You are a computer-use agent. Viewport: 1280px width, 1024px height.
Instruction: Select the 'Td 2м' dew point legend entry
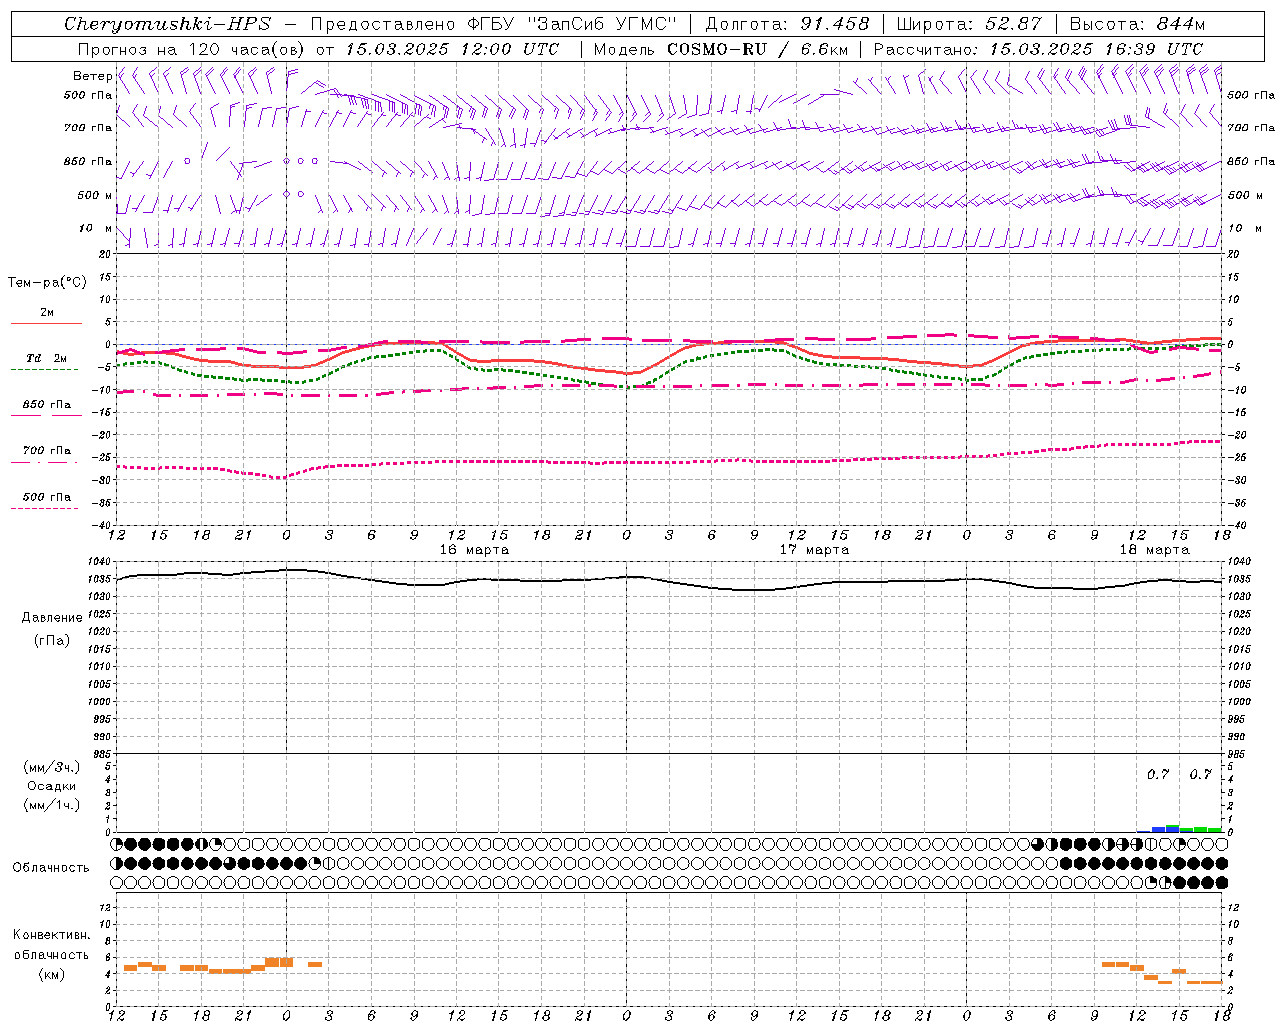point(47,358)
